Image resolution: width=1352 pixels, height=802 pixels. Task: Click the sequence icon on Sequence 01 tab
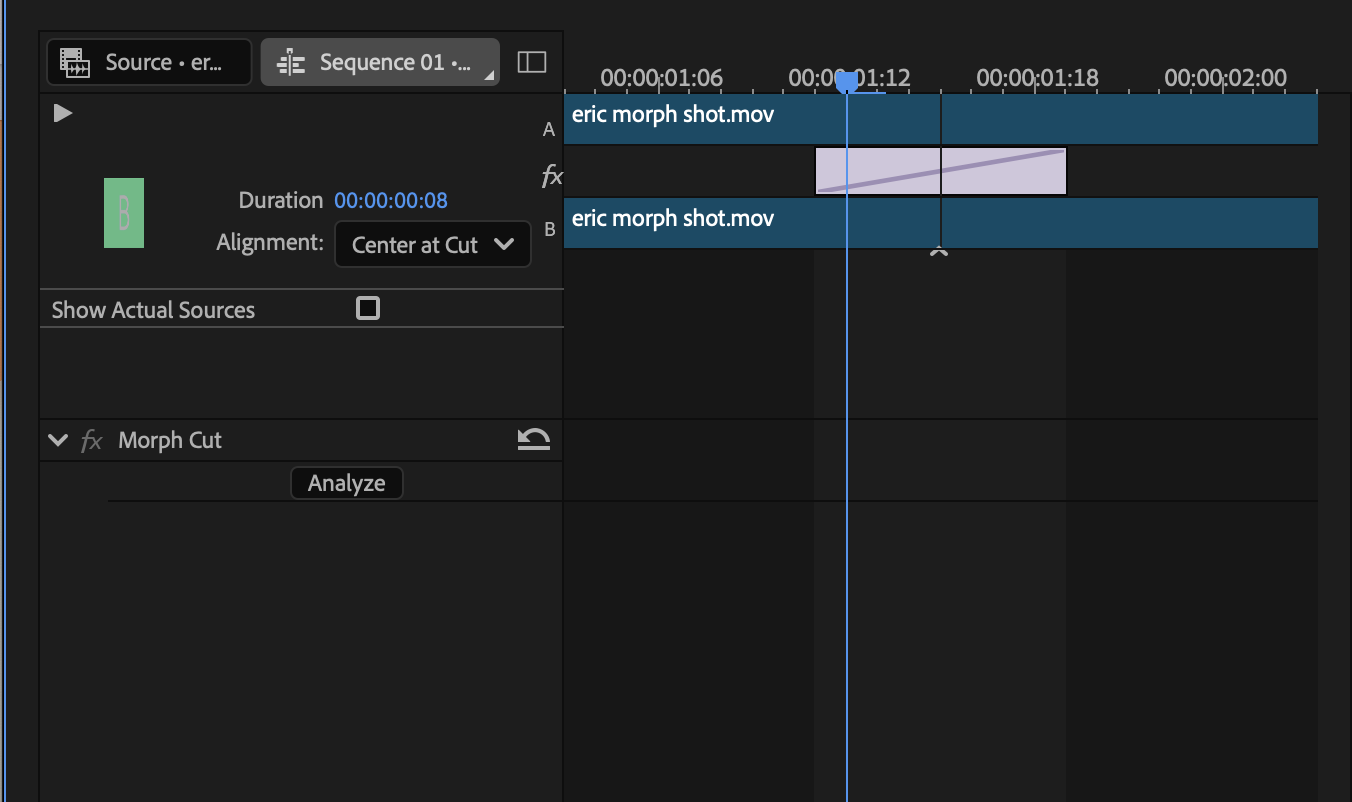(290, 62)
